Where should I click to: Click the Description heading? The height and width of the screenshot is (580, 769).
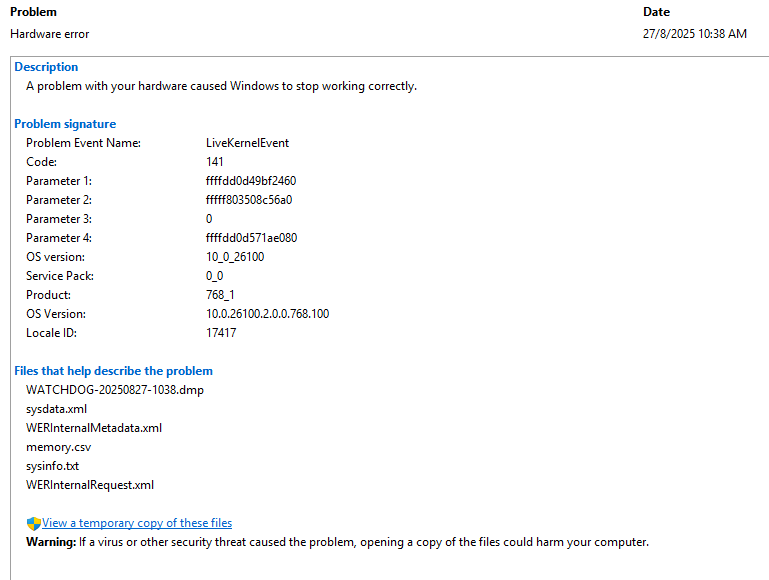pyautogui.click(x=46, y=67)
